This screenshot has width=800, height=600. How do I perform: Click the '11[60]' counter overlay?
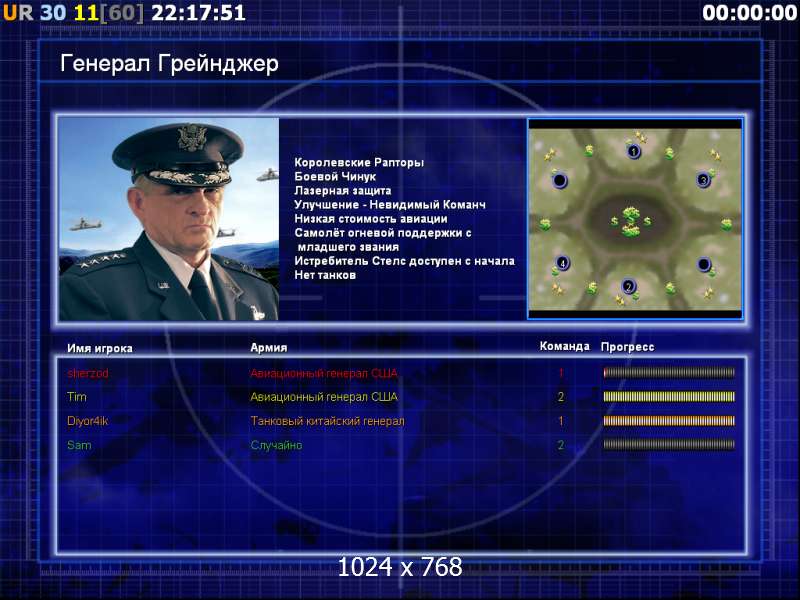109,13
